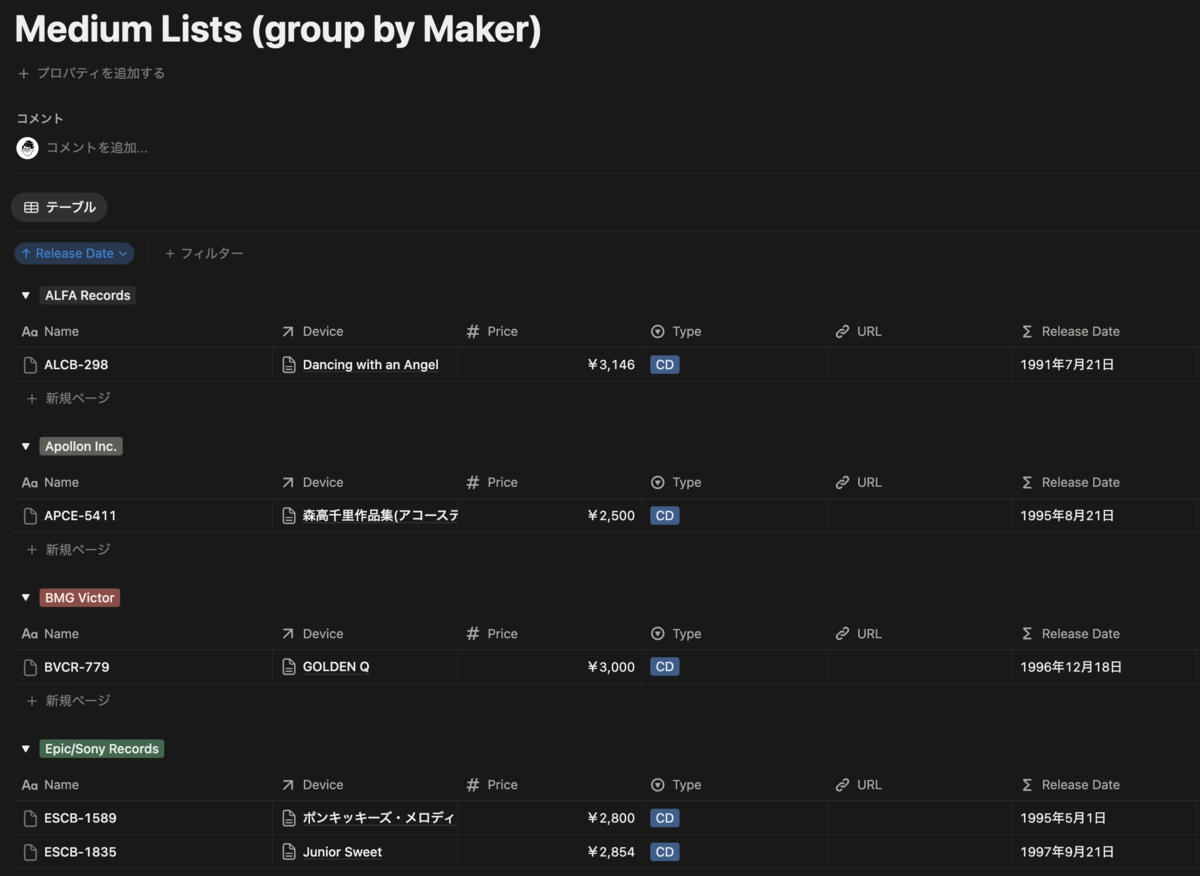The image size is (1200, 876).
Task: Open the ALCB-298 entry
Action: click(x=76, y=365)
